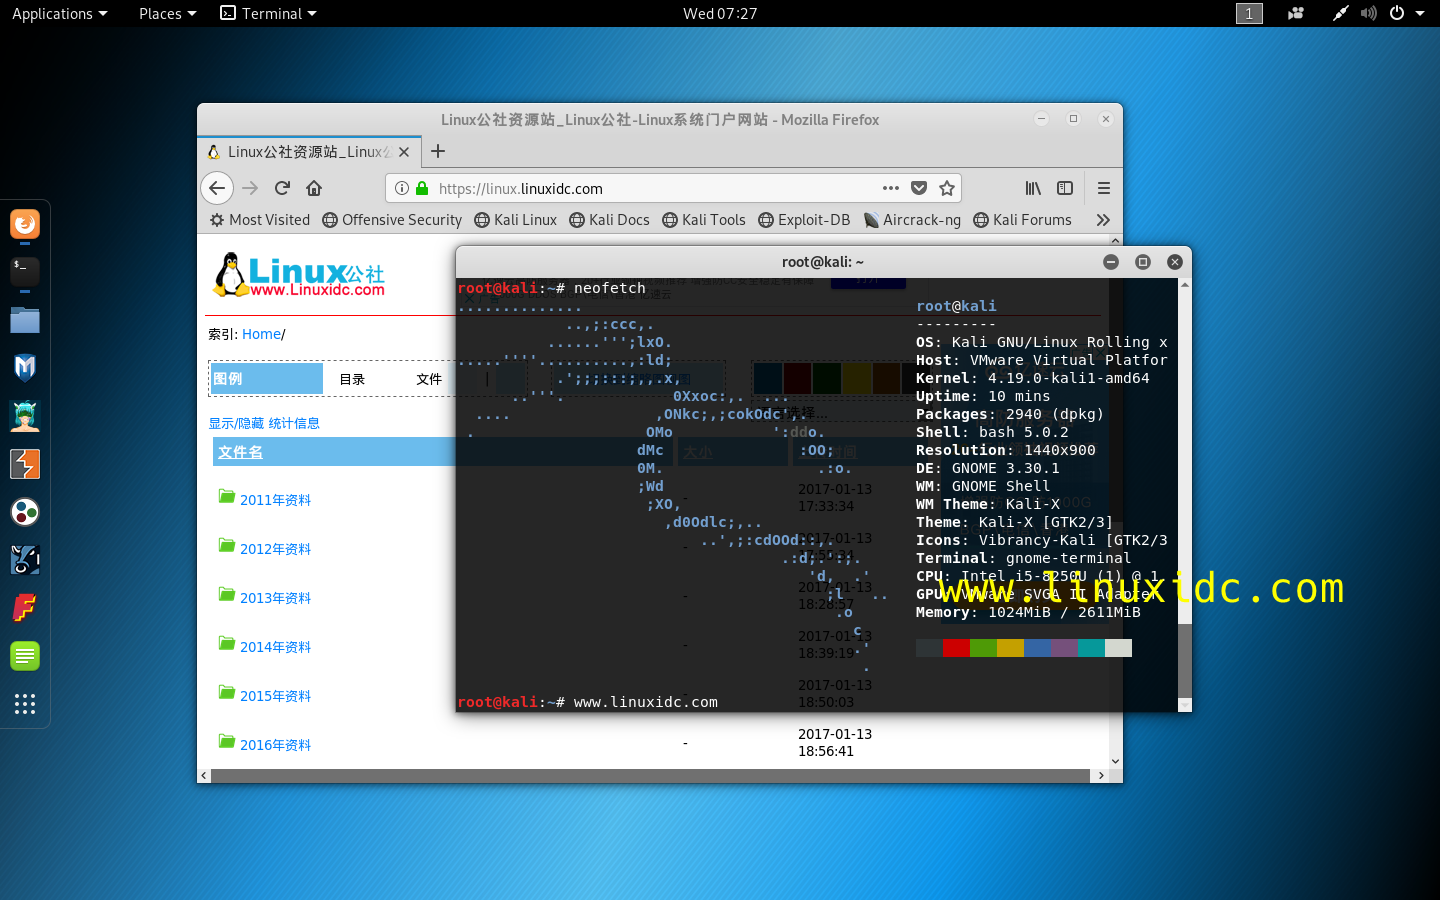The width and height of the screenshot is (1440, 900).
Task: Open the 2016年资料 folder
Action: coord(275,745)
